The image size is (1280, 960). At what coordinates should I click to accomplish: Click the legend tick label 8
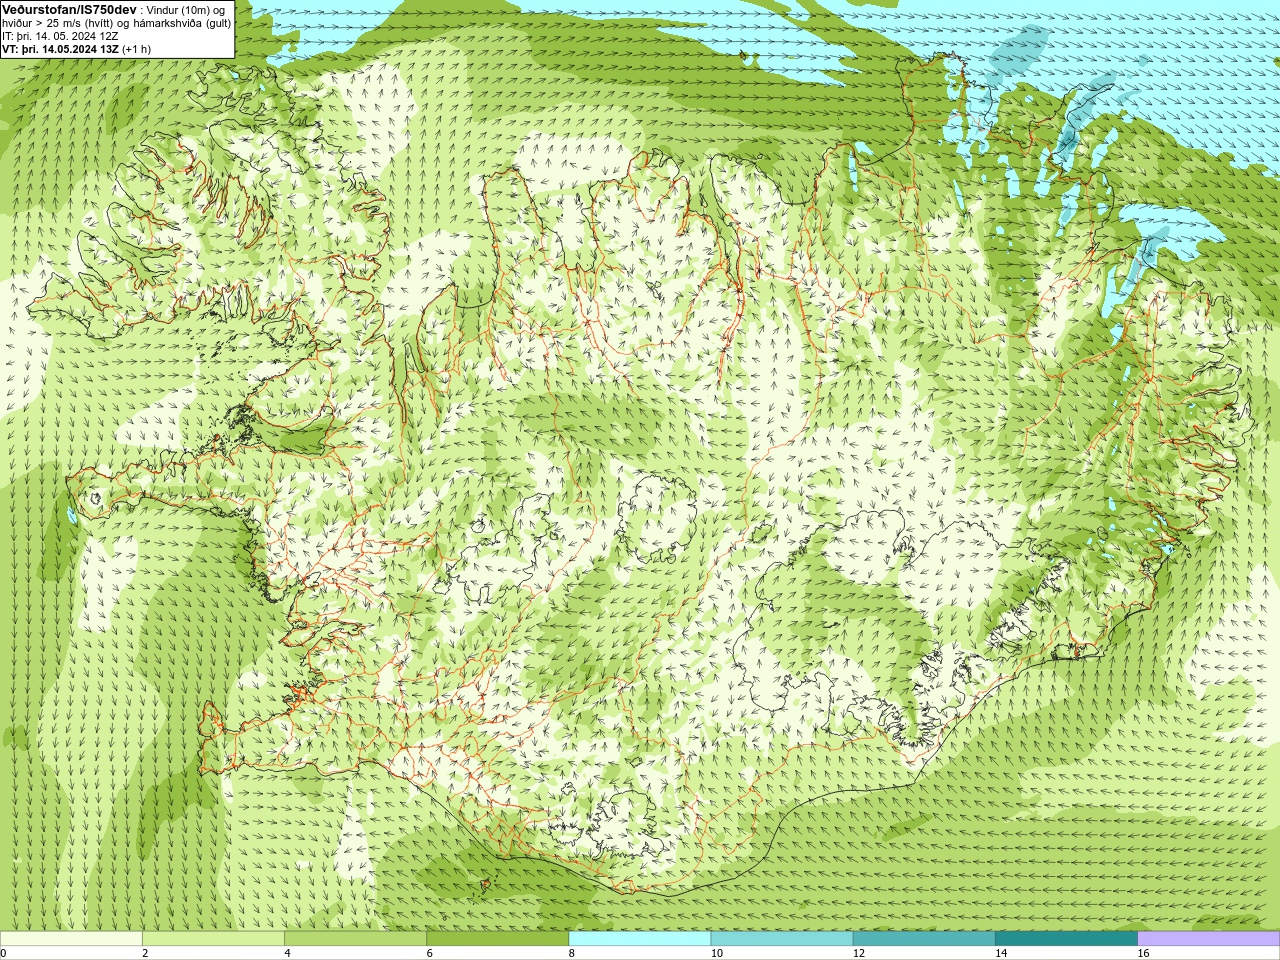pos(571,953)
